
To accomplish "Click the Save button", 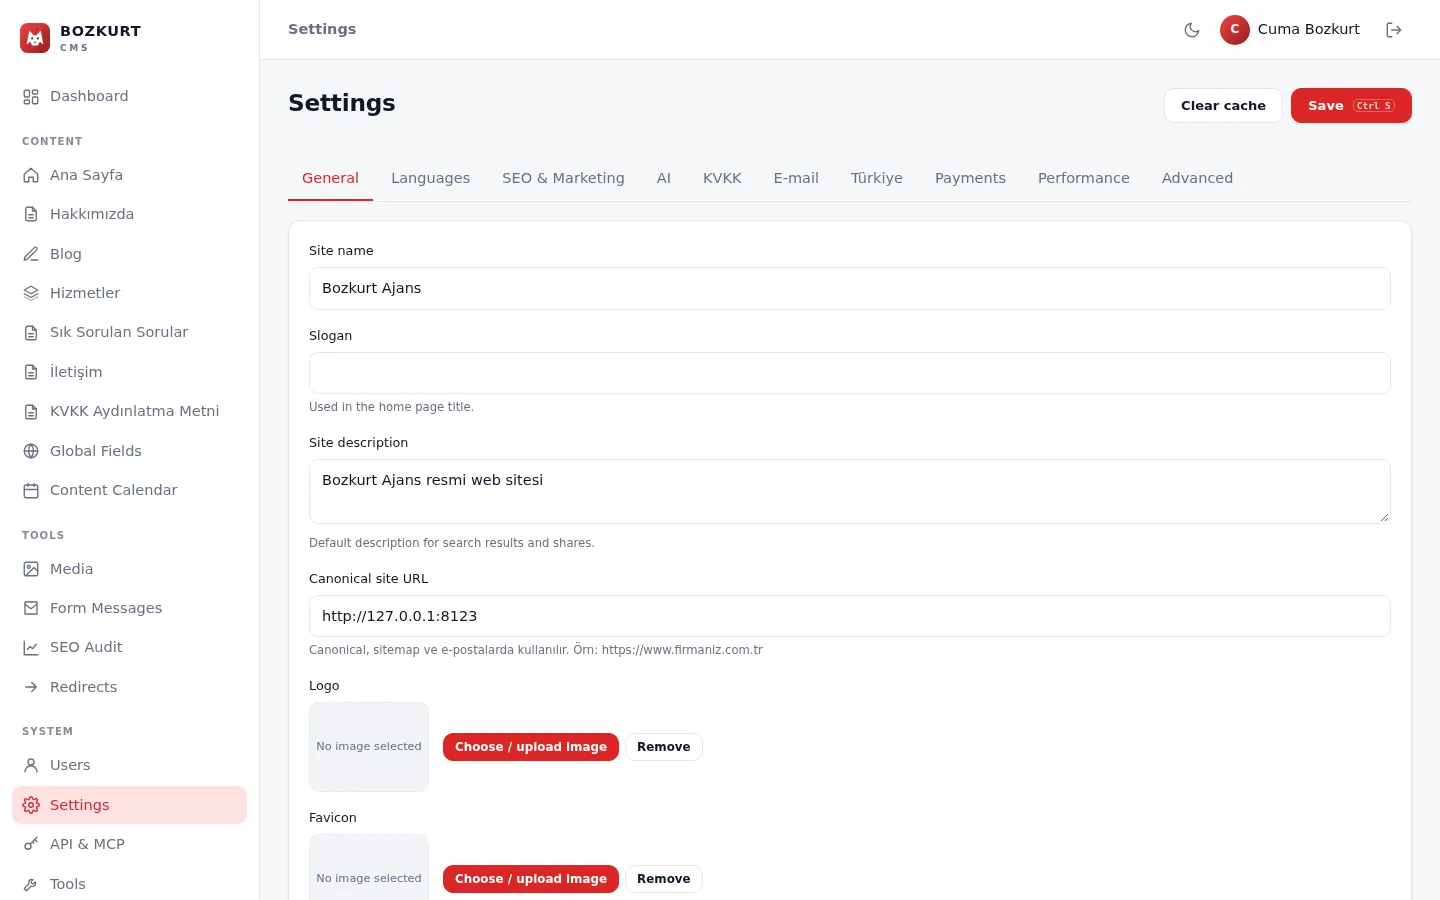I will (x=1351, y=106).
